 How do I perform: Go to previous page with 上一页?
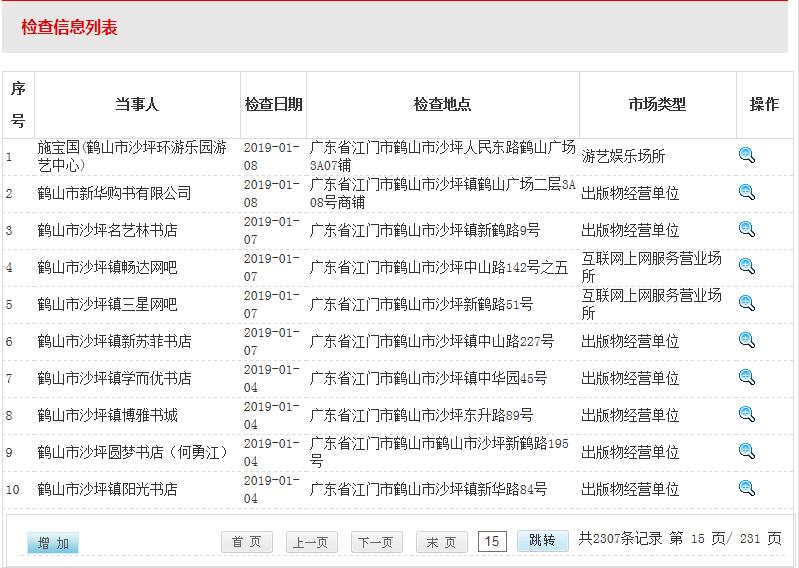pos(309,542)
